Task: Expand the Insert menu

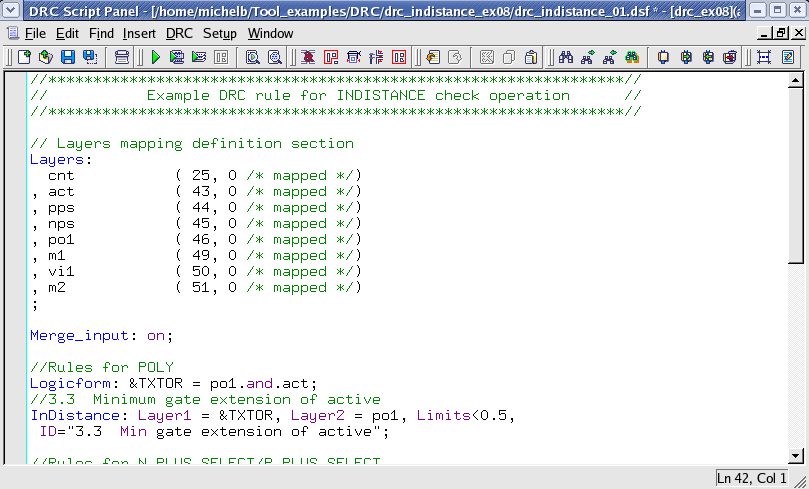Action: click(139, 33)
